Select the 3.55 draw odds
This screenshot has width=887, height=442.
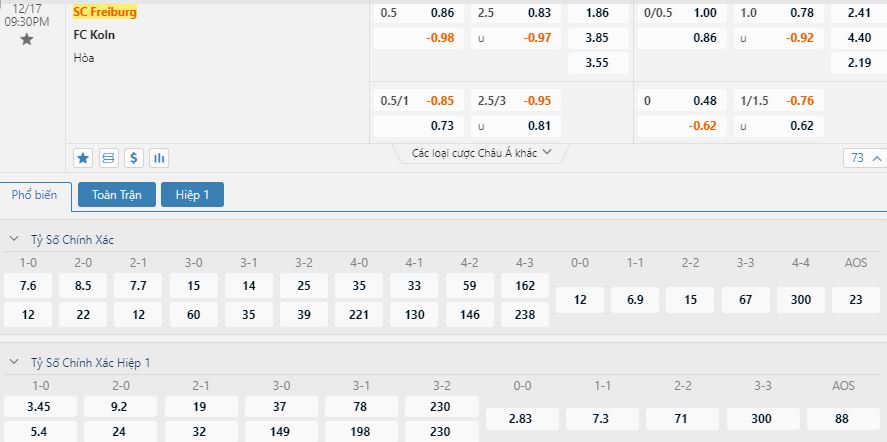pos(598,63)
